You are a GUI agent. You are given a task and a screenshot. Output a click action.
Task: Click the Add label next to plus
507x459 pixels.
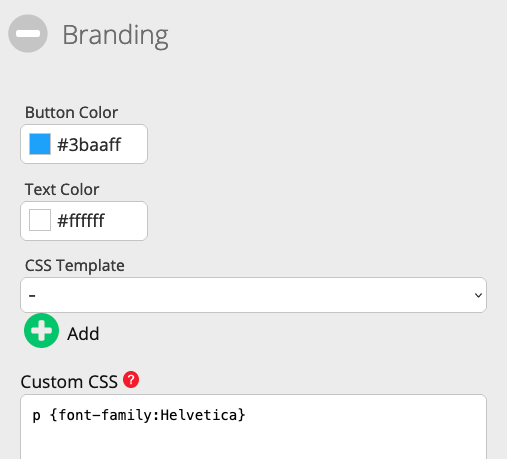pos(83,334)
